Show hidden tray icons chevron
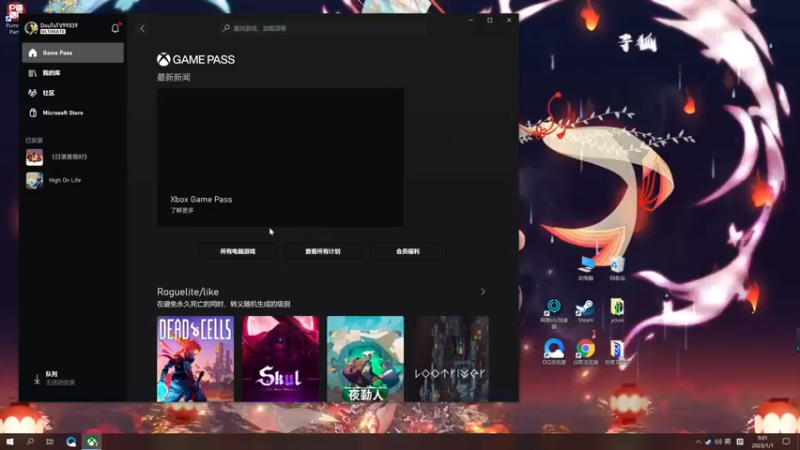The width and height of the screenshot is (800, 450). (697, 442)
